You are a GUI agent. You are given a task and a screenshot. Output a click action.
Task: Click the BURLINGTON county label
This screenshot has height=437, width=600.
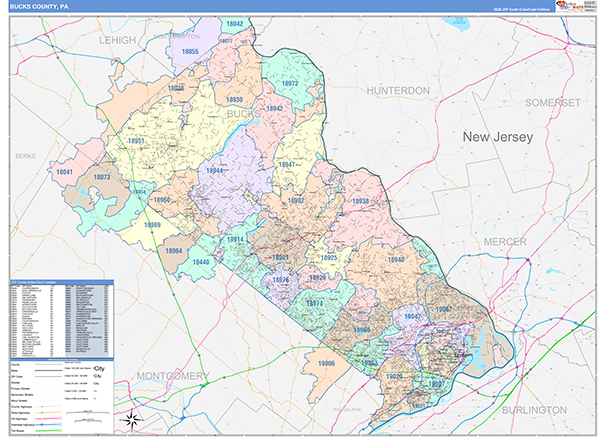[x=534, y=410]
